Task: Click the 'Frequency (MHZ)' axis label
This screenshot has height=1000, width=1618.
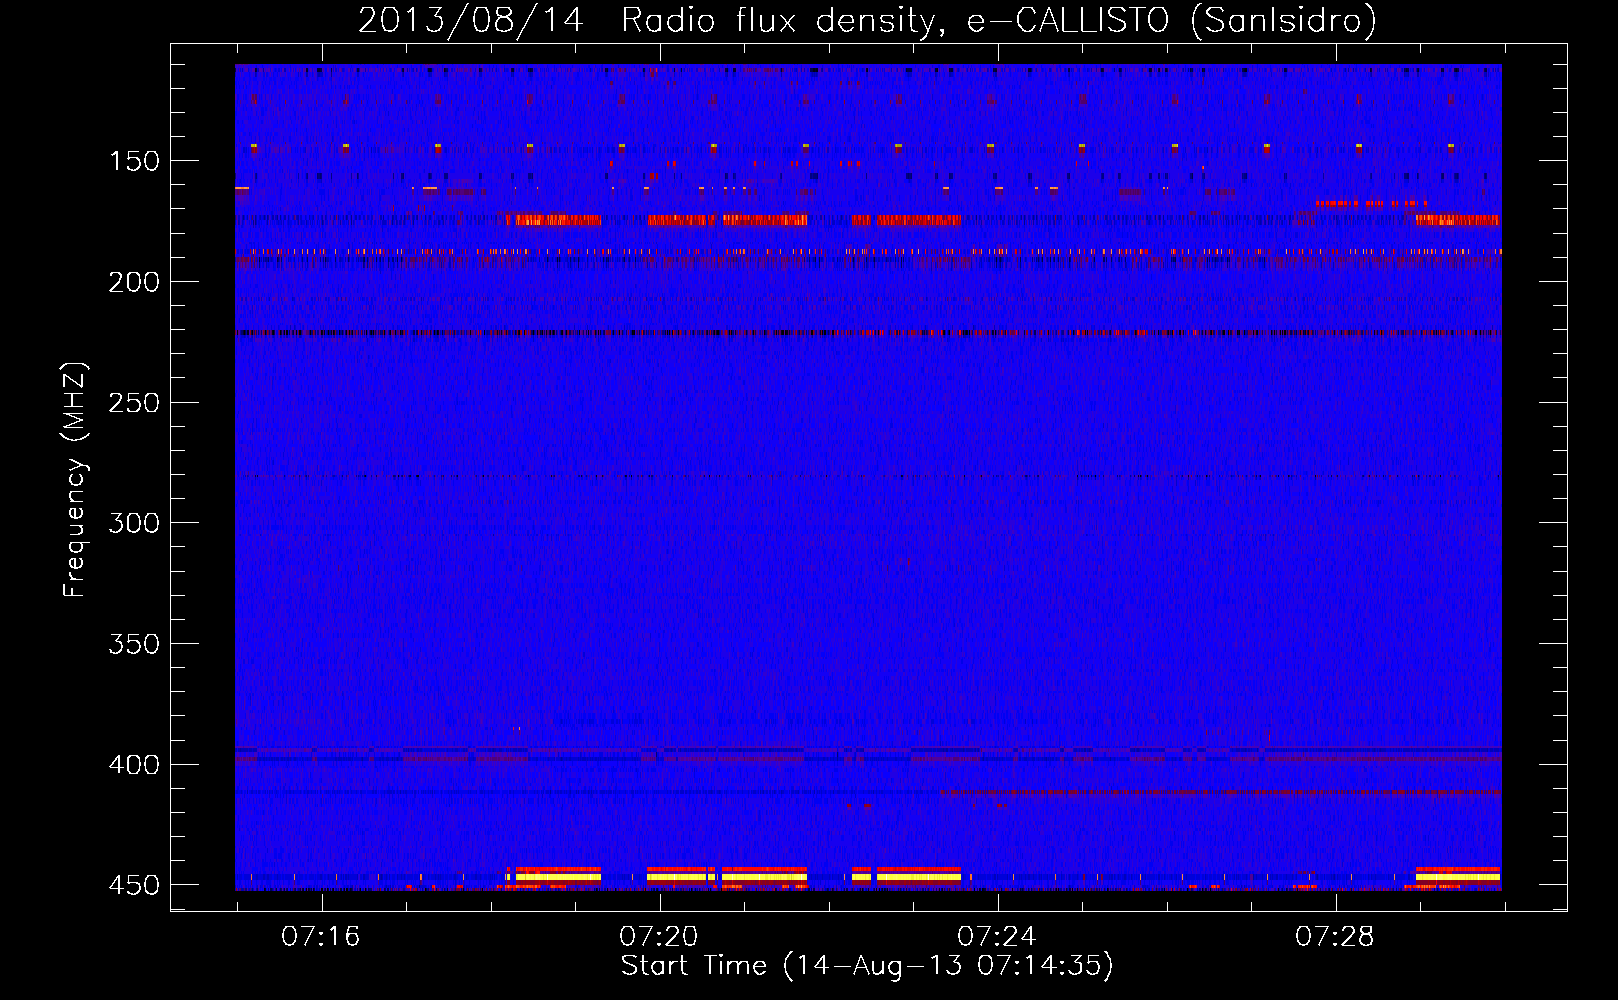Action: coord(75,480)
